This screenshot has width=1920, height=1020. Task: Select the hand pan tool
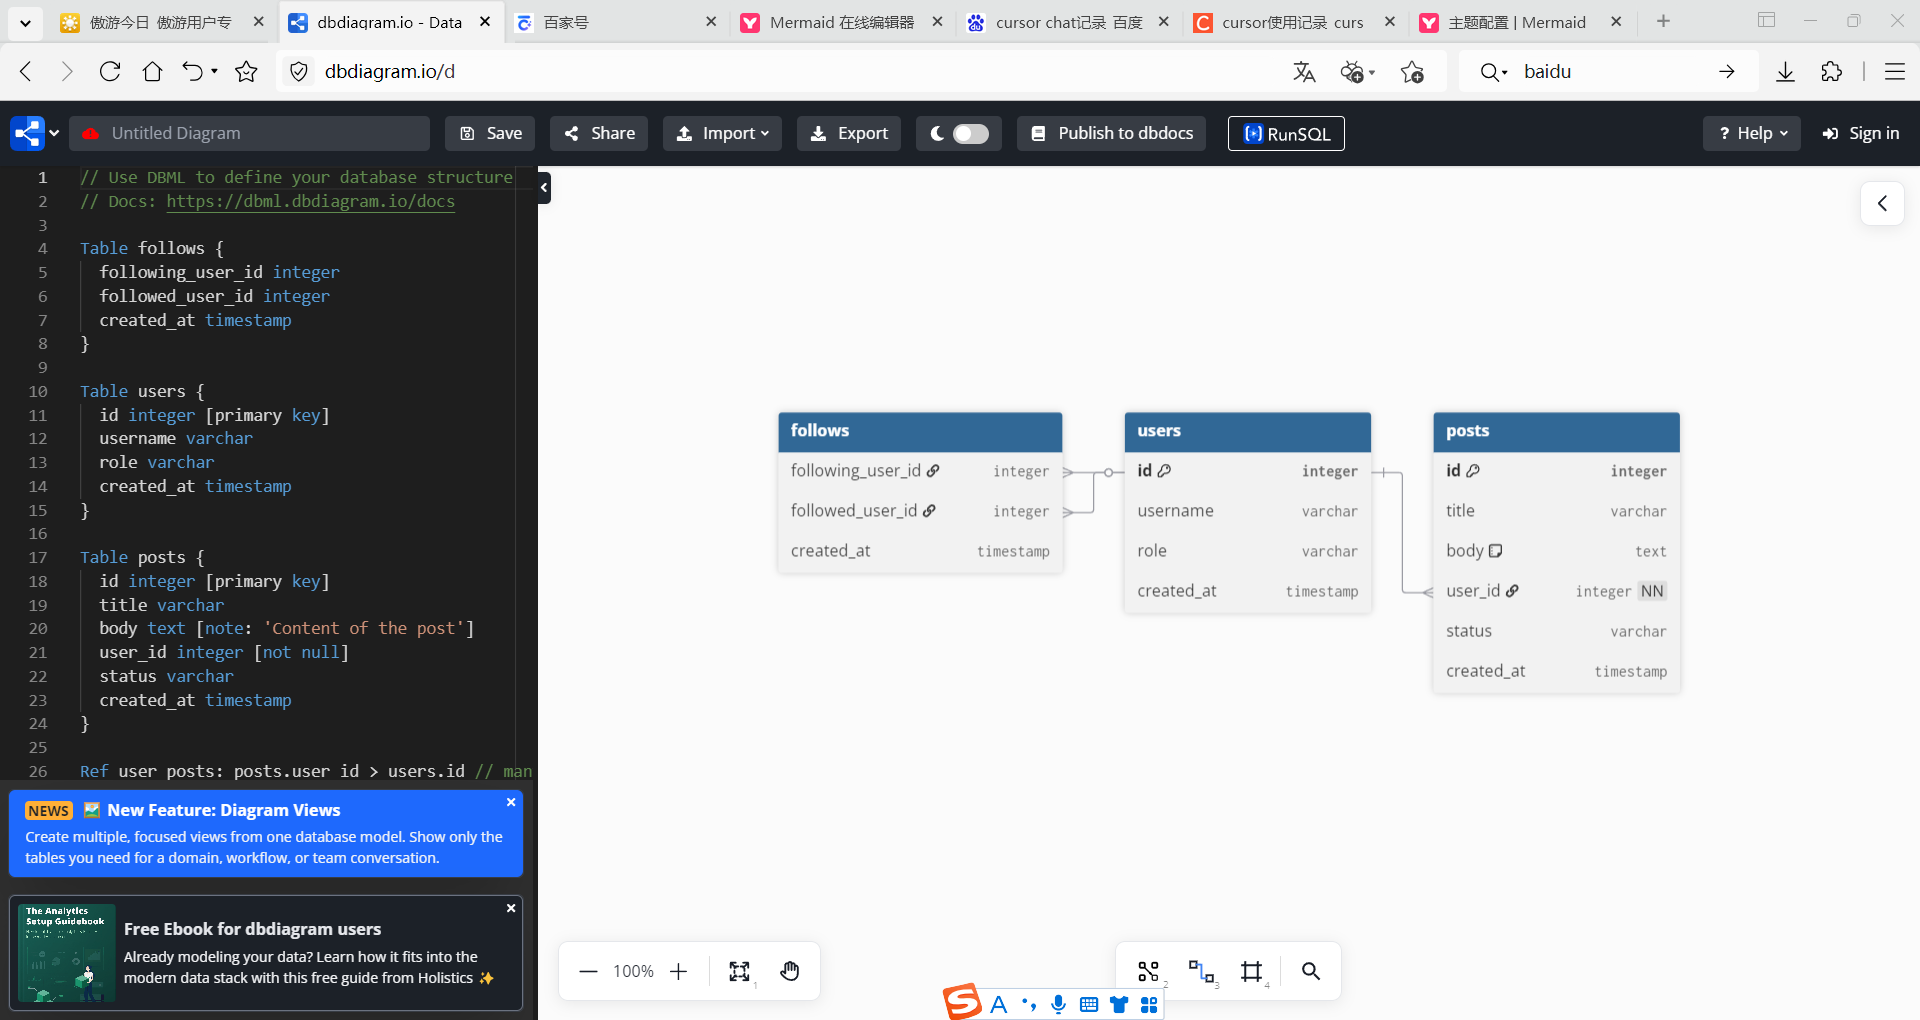click(x=790, y=971)
